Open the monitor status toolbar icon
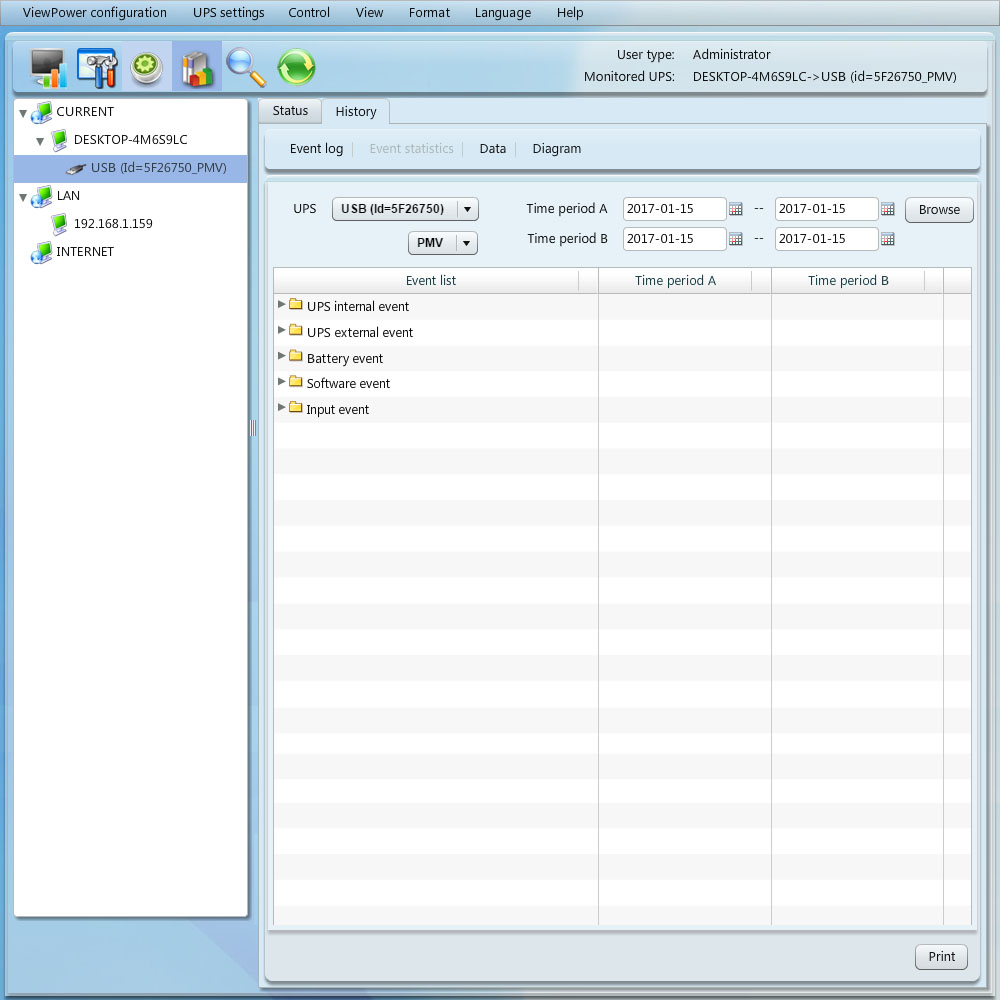Screen dimensions: 1000x1000 pyautogui.click(x=48, y=67)
